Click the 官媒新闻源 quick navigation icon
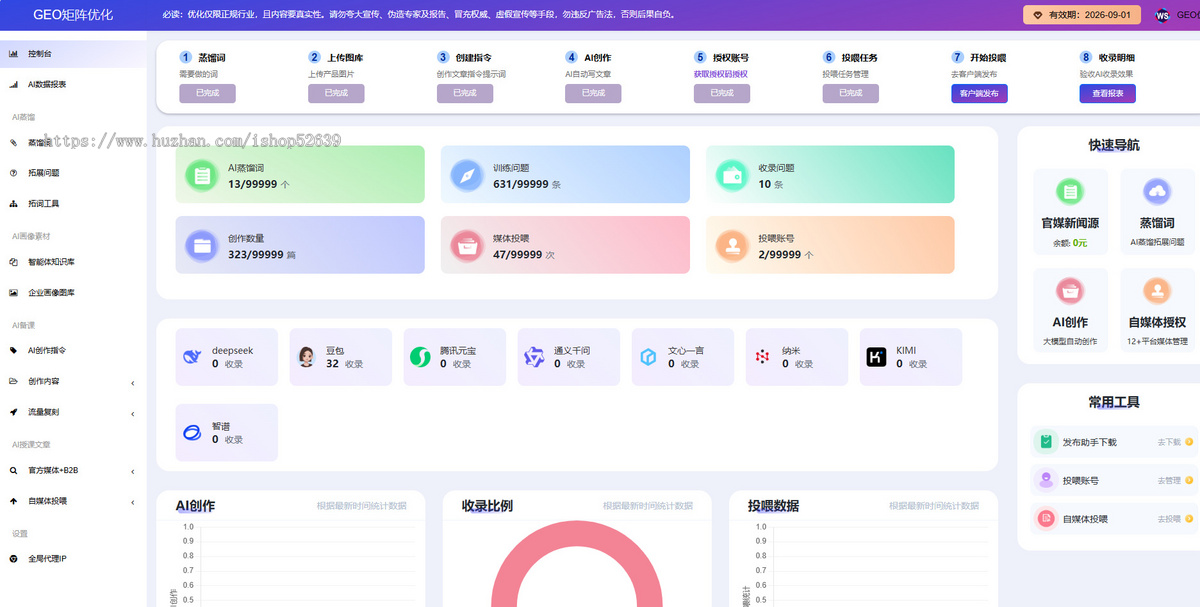The height and width of the screenshot is (607, 1200). [1070, 191]
